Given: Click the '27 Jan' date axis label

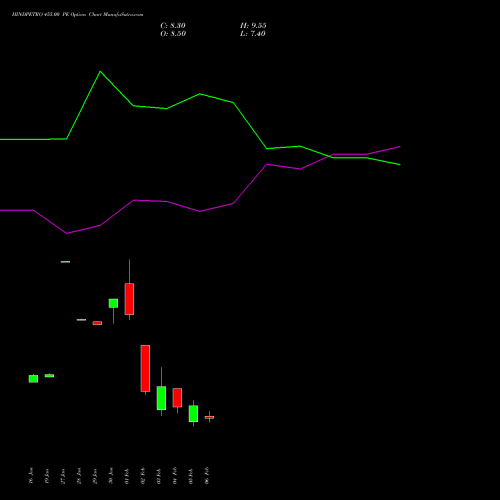Looking at the screenshot, I should pyautogui.click(x=63, y=476).
